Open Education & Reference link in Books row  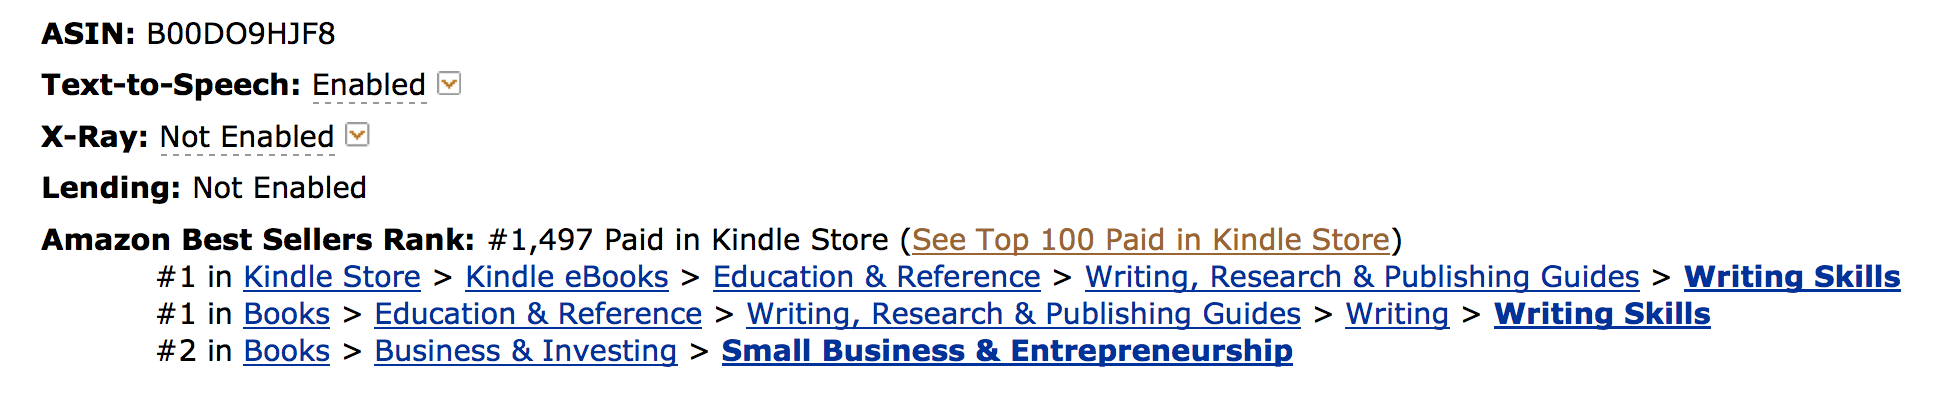[x=538, y=314]
